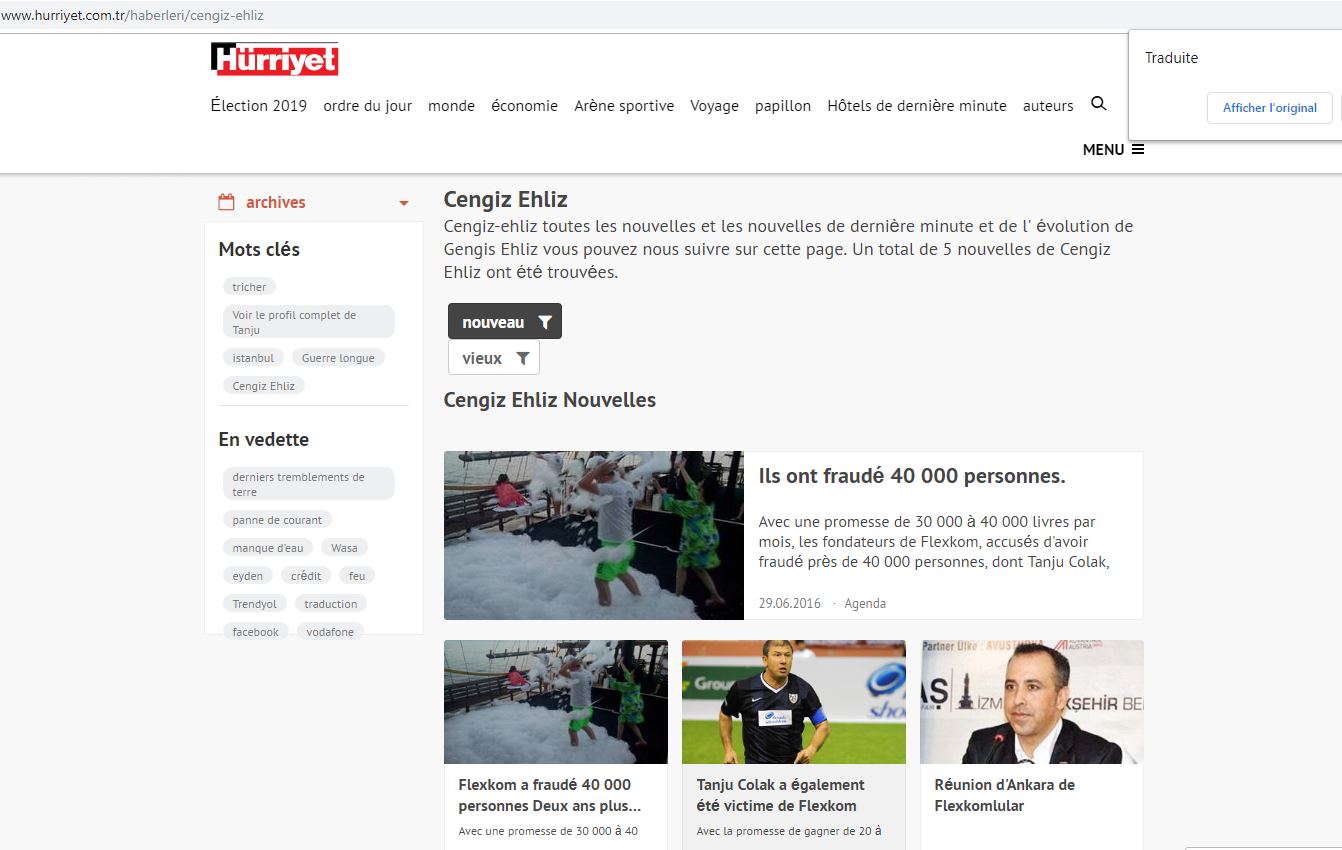Open the large foam party article image

(593, 535)
